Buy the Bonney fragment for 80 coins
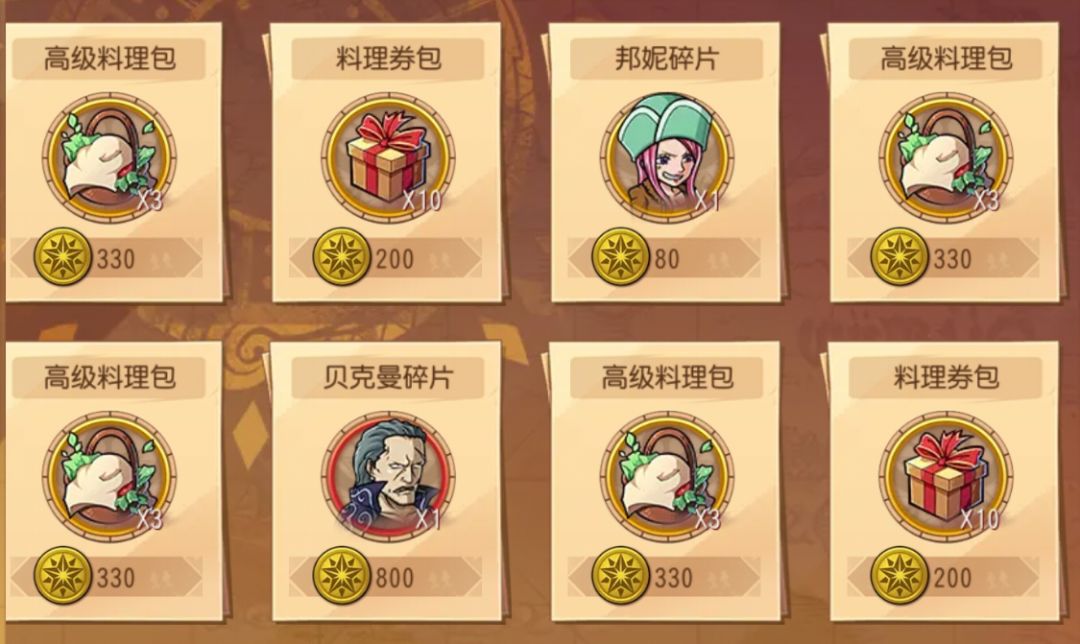Image resolution: width=1080 pixels, height=644 pixels. coord(664,258)
